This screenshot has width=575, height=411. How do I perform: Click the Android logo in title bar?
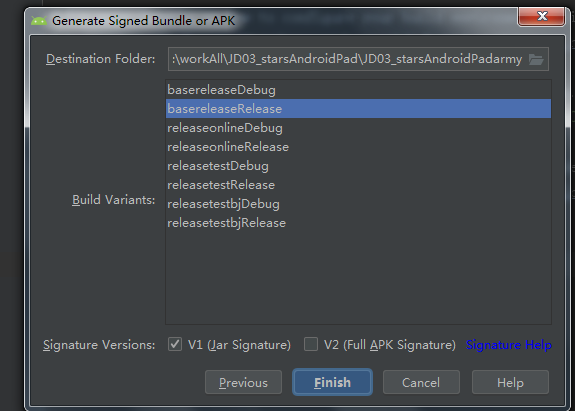pyautogui.click(x=39, y=21)
